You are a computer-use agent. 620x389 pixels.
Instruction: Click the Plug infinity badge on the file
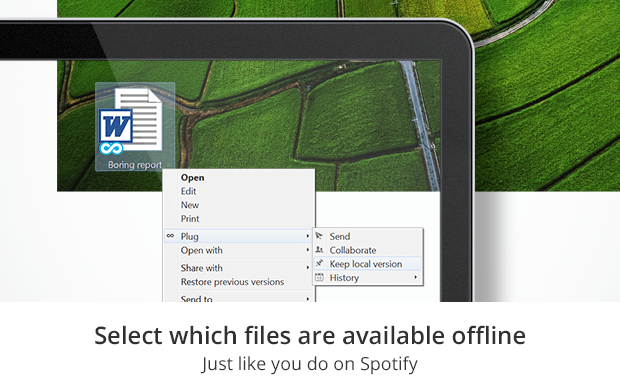111,149
